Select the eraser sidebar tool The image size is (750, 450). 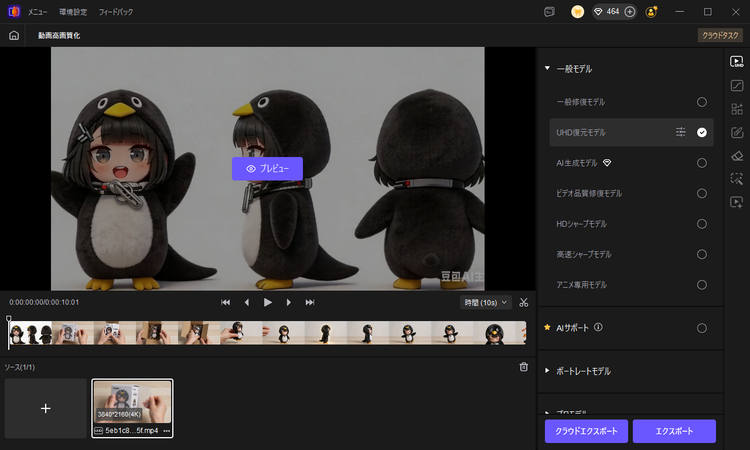[737, 156]
